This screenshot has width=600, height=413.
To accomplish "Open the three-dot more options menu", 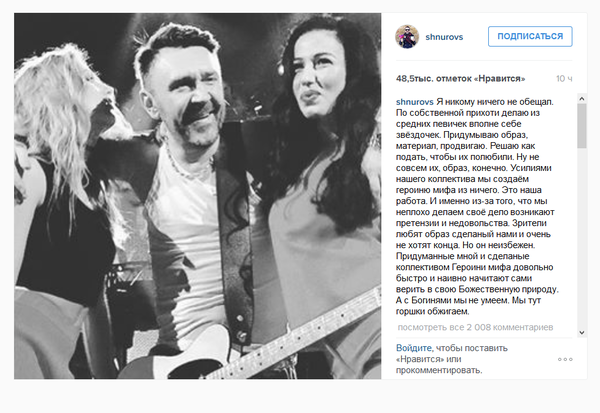I will [565, 359].
